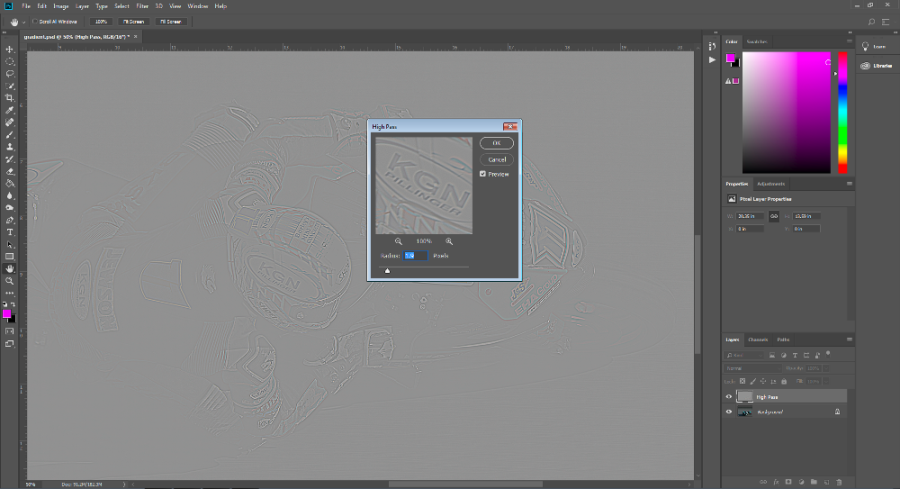Select the Zoom tool in toolbar
This screenshot has height=489, width=900.
(10, 281)
